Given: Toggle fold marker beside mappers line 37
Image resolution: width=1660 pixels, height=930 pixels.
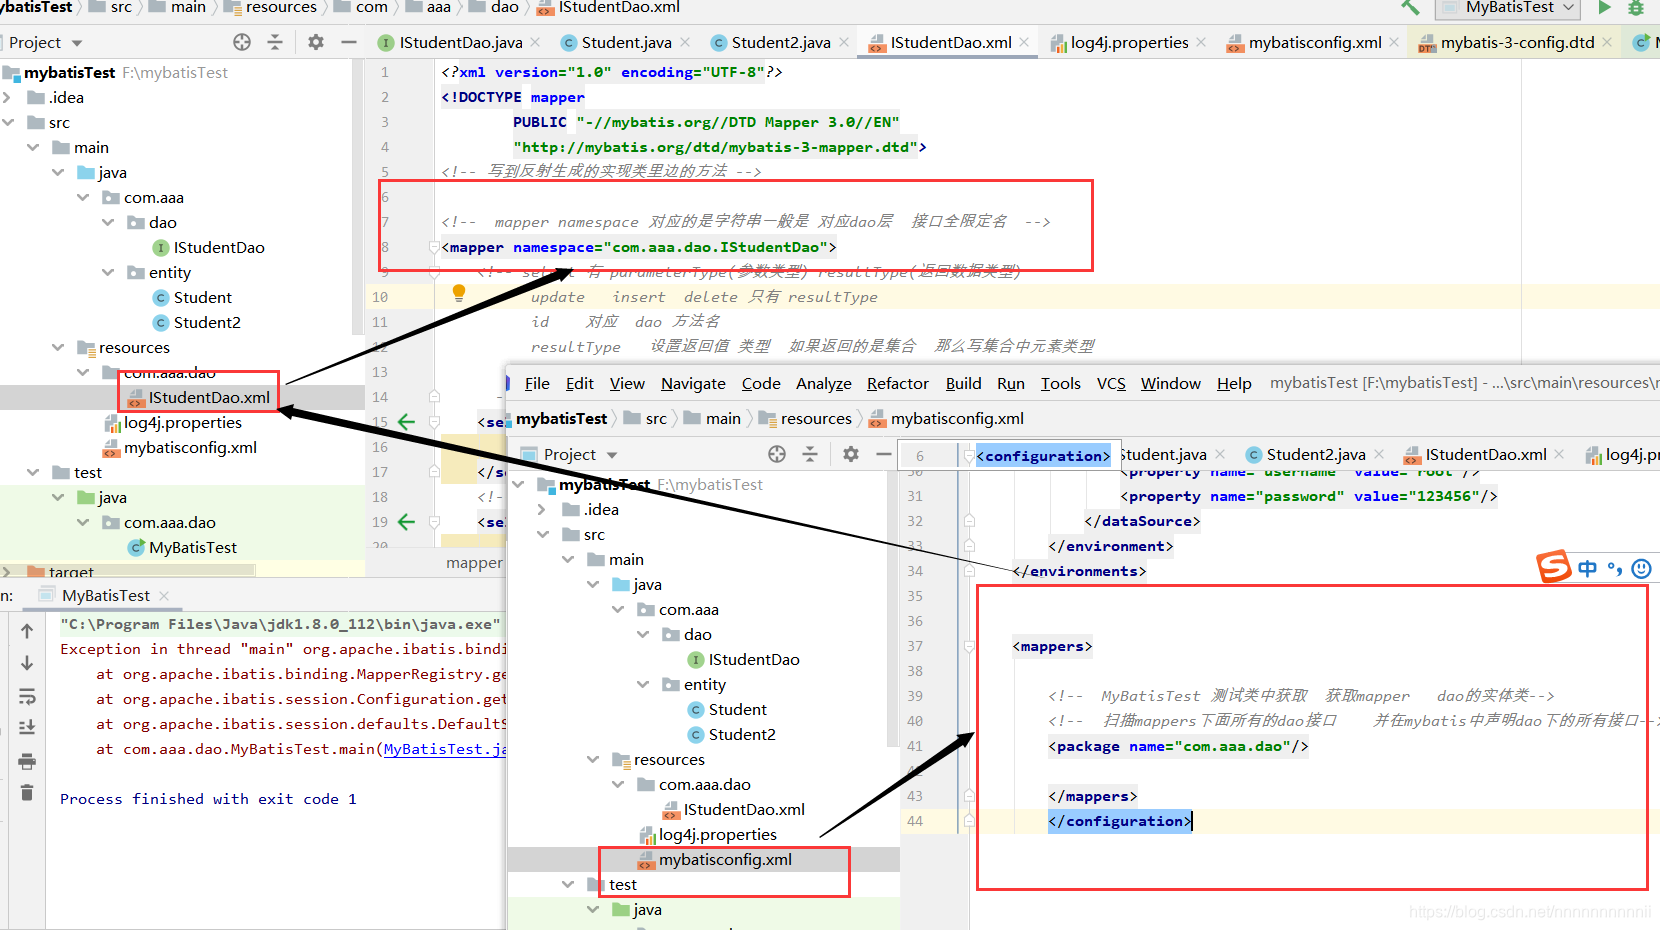Looking at the screenshot, I should click(x=969, y=646).
